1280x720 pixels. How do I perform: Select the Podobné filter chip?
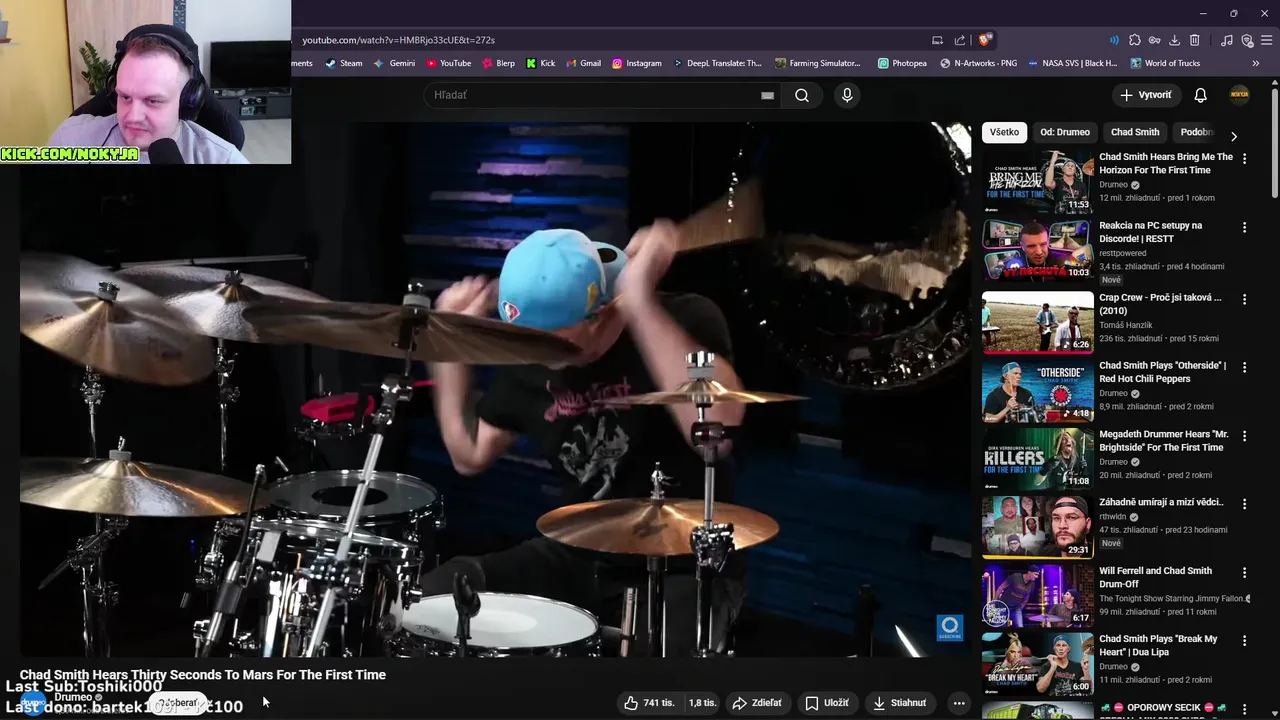coord(1195,132)
